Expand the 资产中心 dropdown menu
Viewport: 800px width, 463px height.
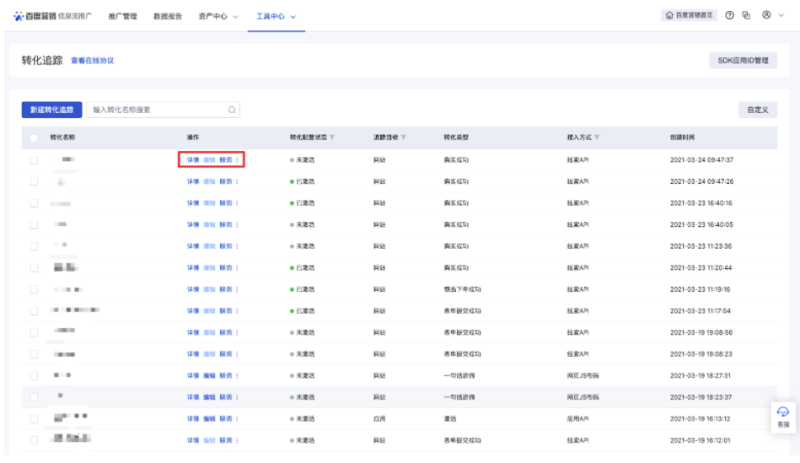tap(221, 16)
